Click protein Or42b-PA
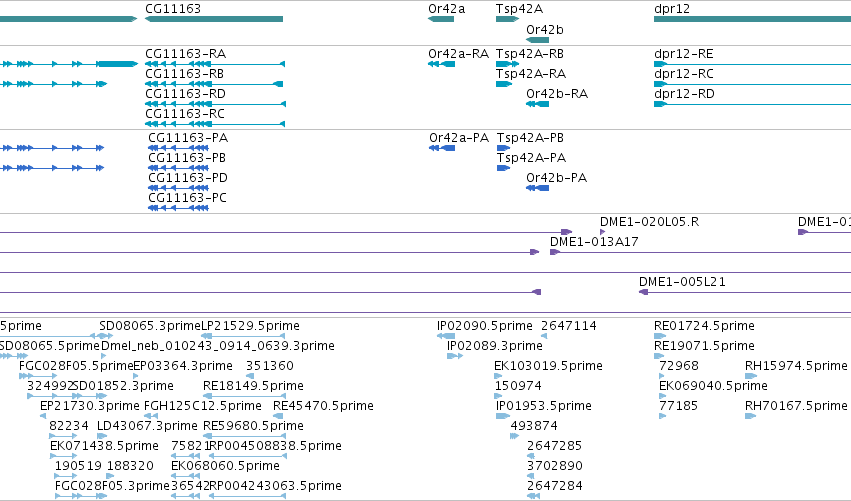The width and height of the screenshot is (851, 501). pyautogui.click(x=556, y=178)
